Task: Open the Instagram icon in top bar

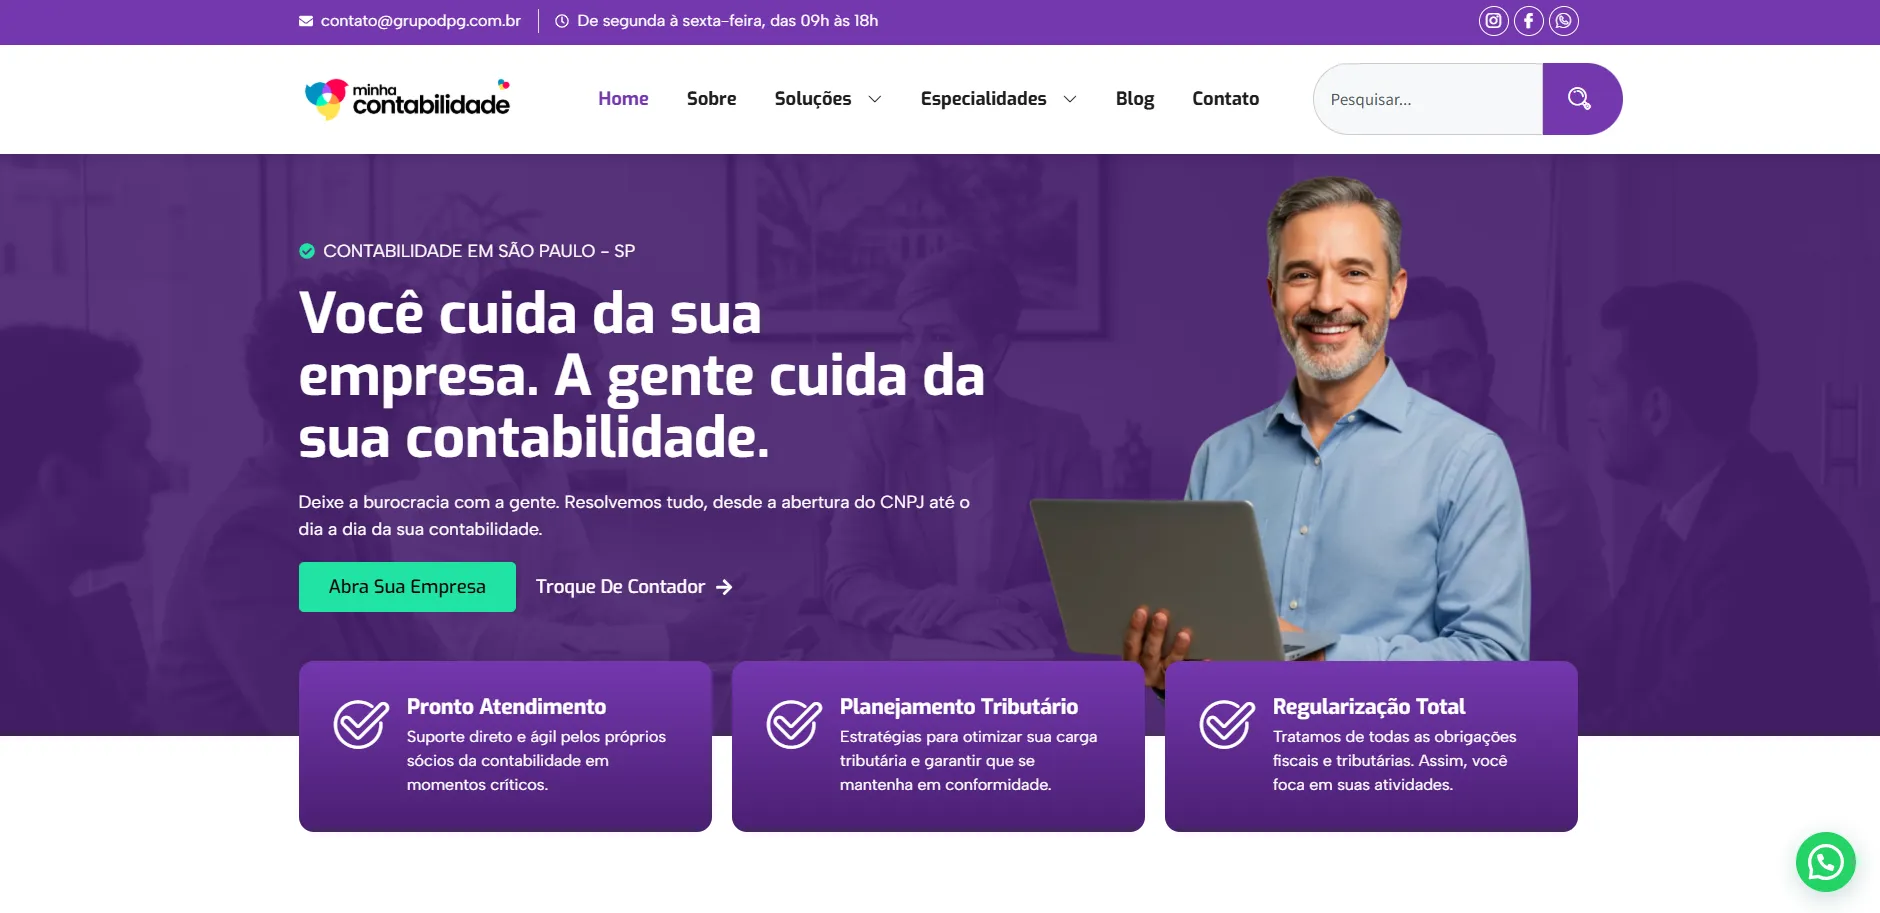Action: click(1493, 21)
